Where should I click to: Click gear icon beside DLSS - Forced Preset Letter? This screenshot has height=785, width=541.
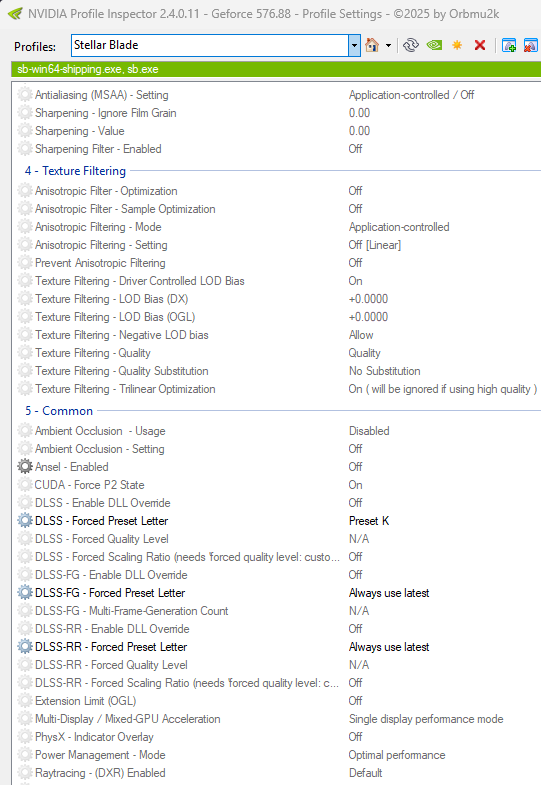(25, 521)
